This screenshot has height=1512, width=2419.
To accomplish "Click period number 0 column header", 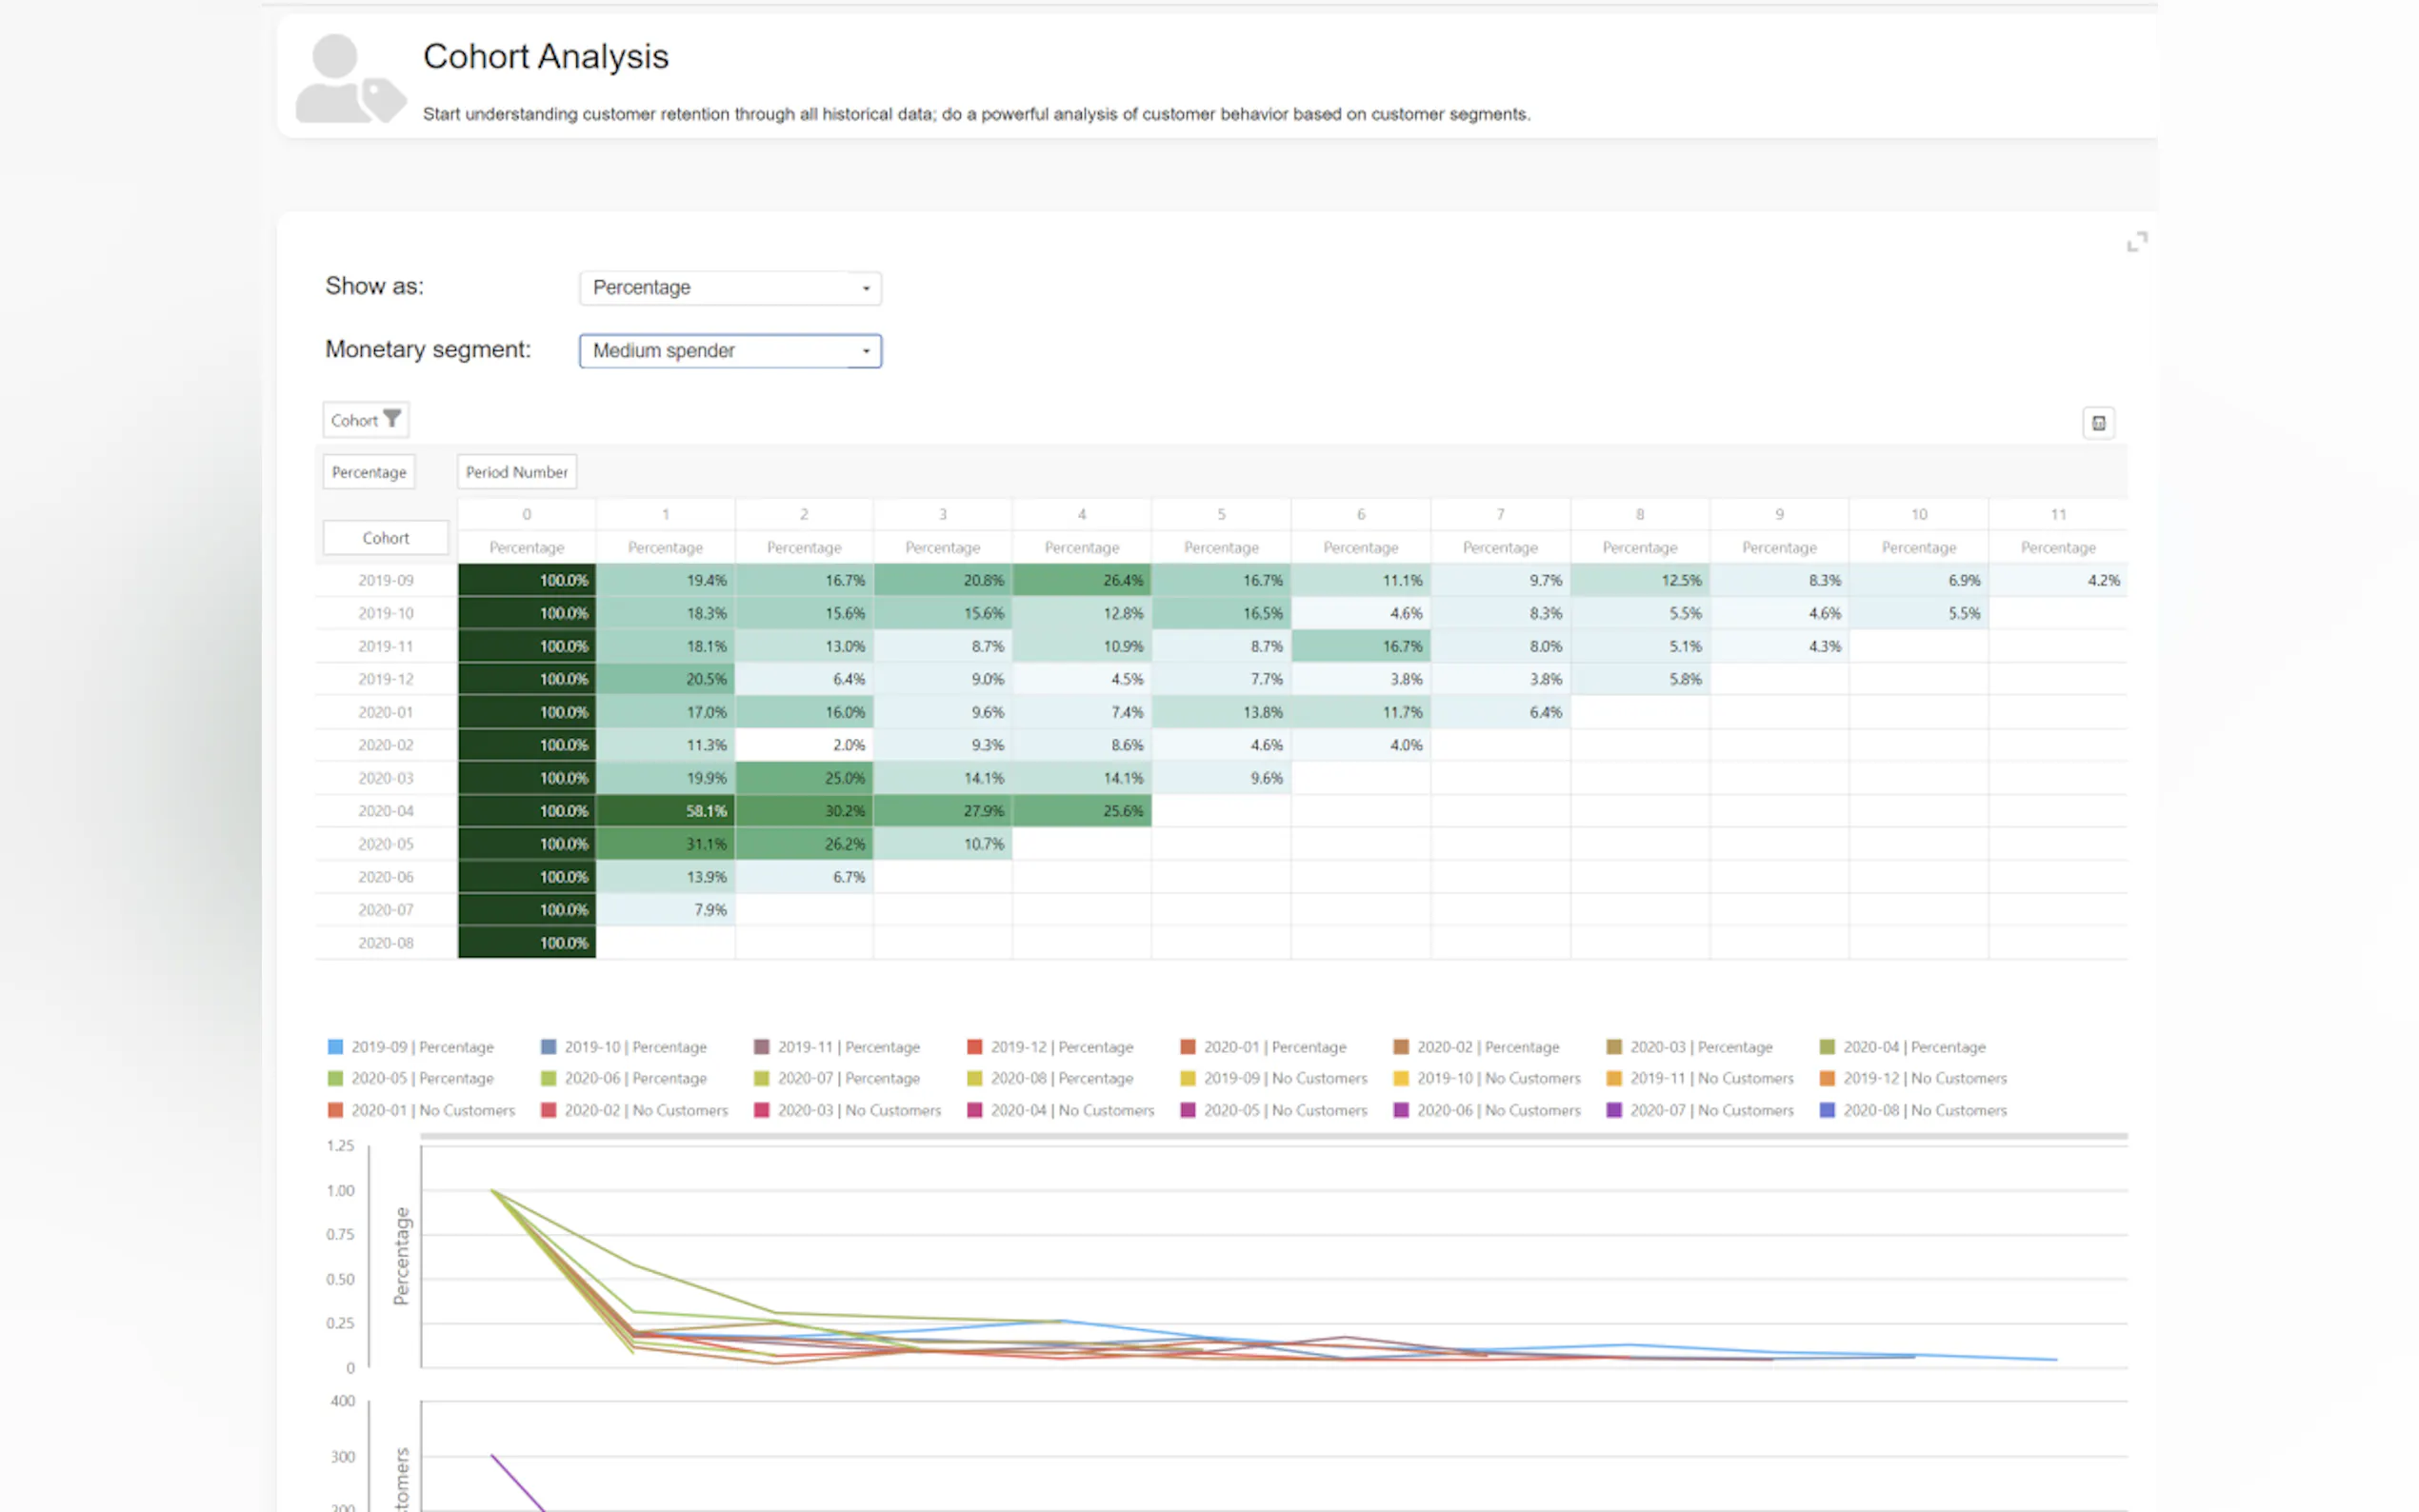I will [x=526, y=514].
